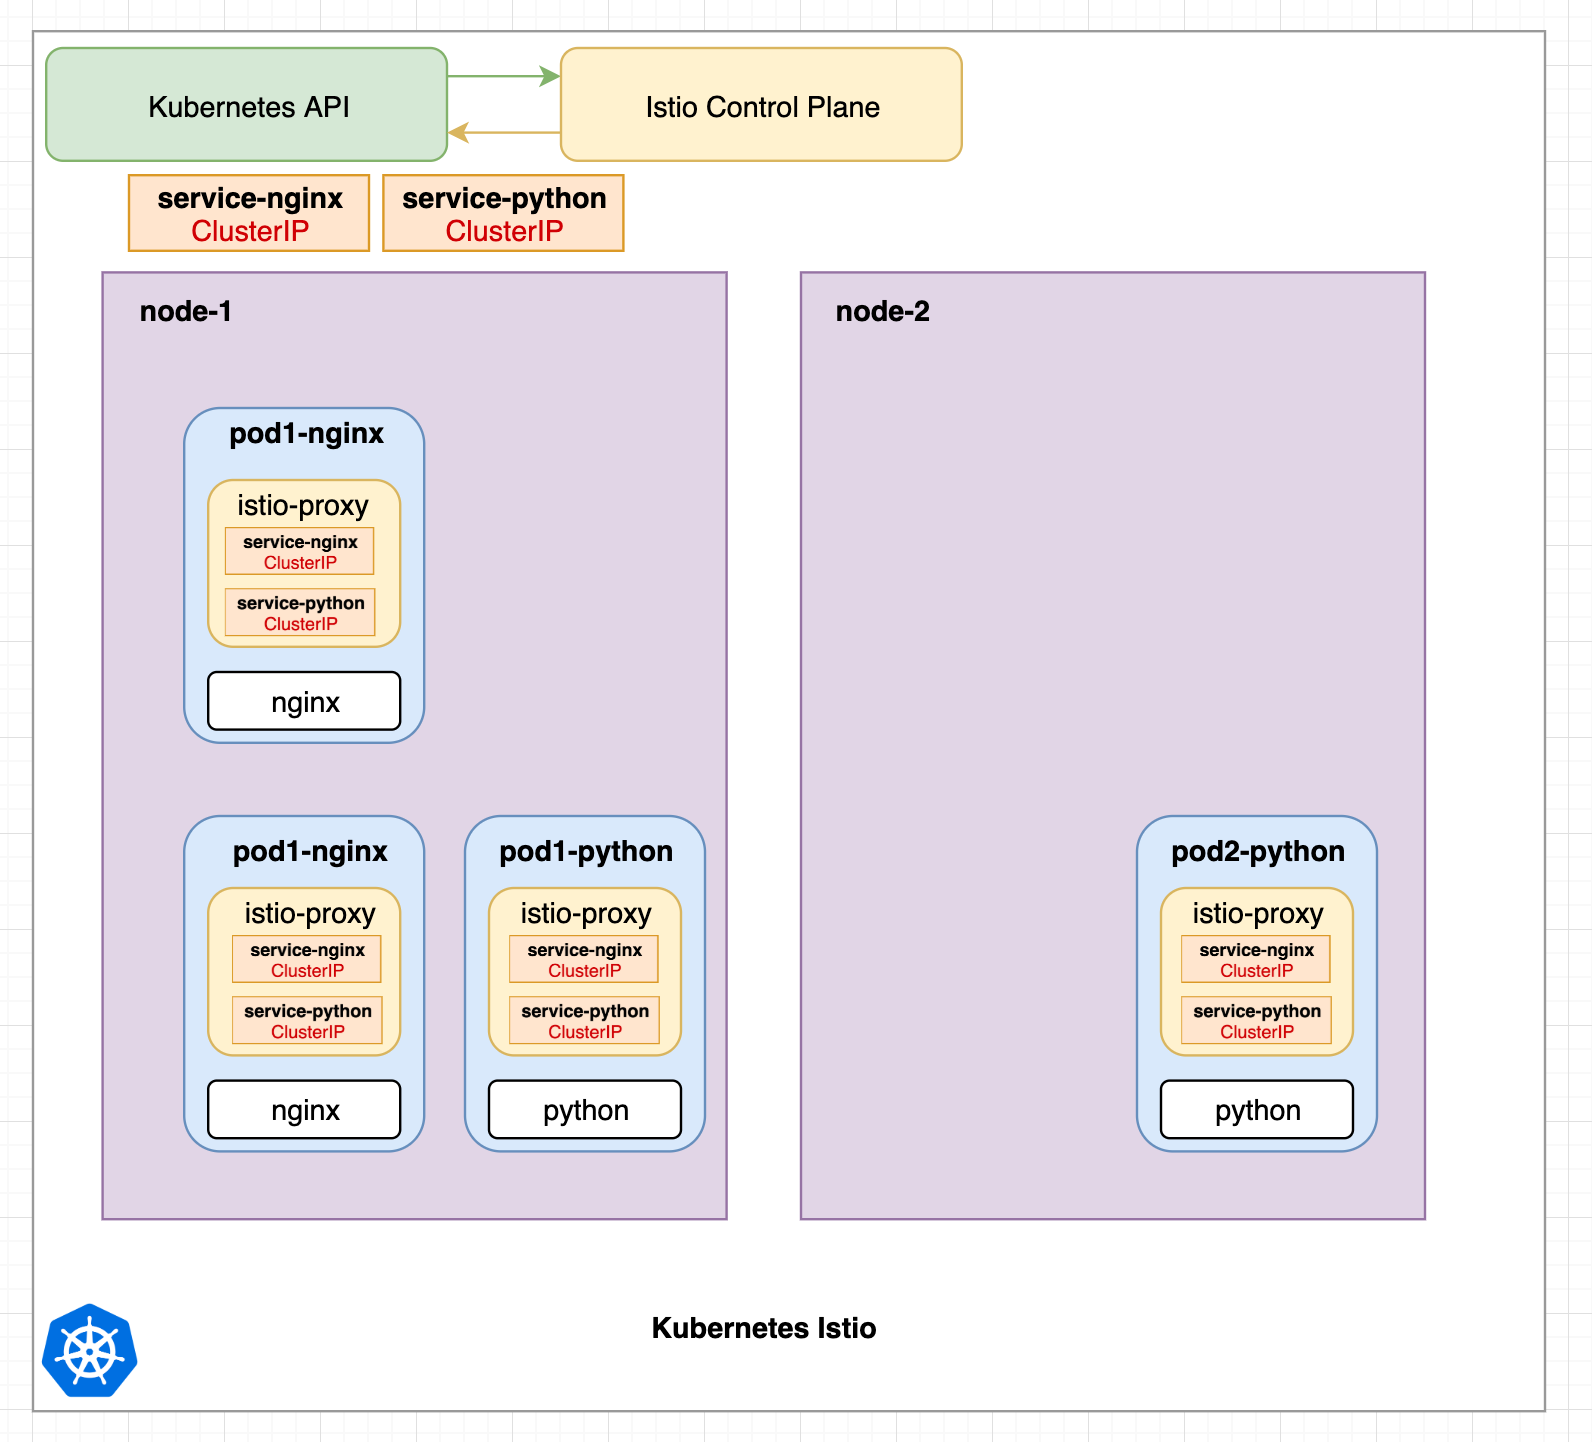Select the node-1 label
Image resolution: width=1592 pixels, height=1442 pixels.
[185, 311]
